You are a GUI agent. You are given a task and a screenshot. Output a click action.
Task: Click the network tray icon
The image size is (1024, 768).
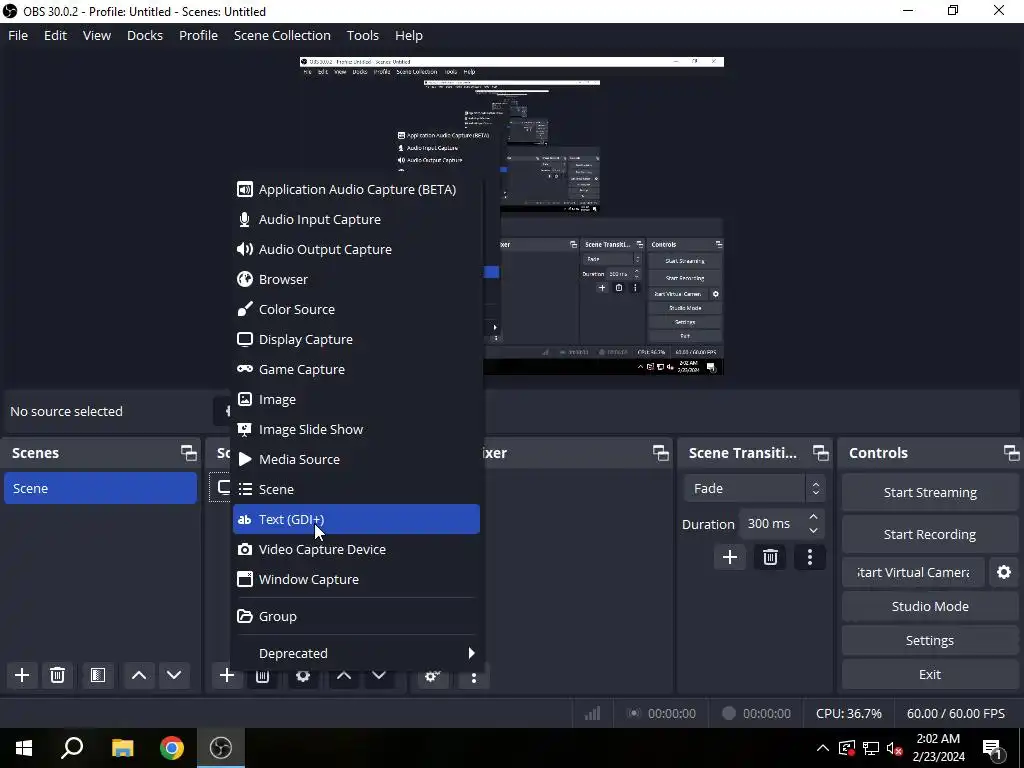871,748
